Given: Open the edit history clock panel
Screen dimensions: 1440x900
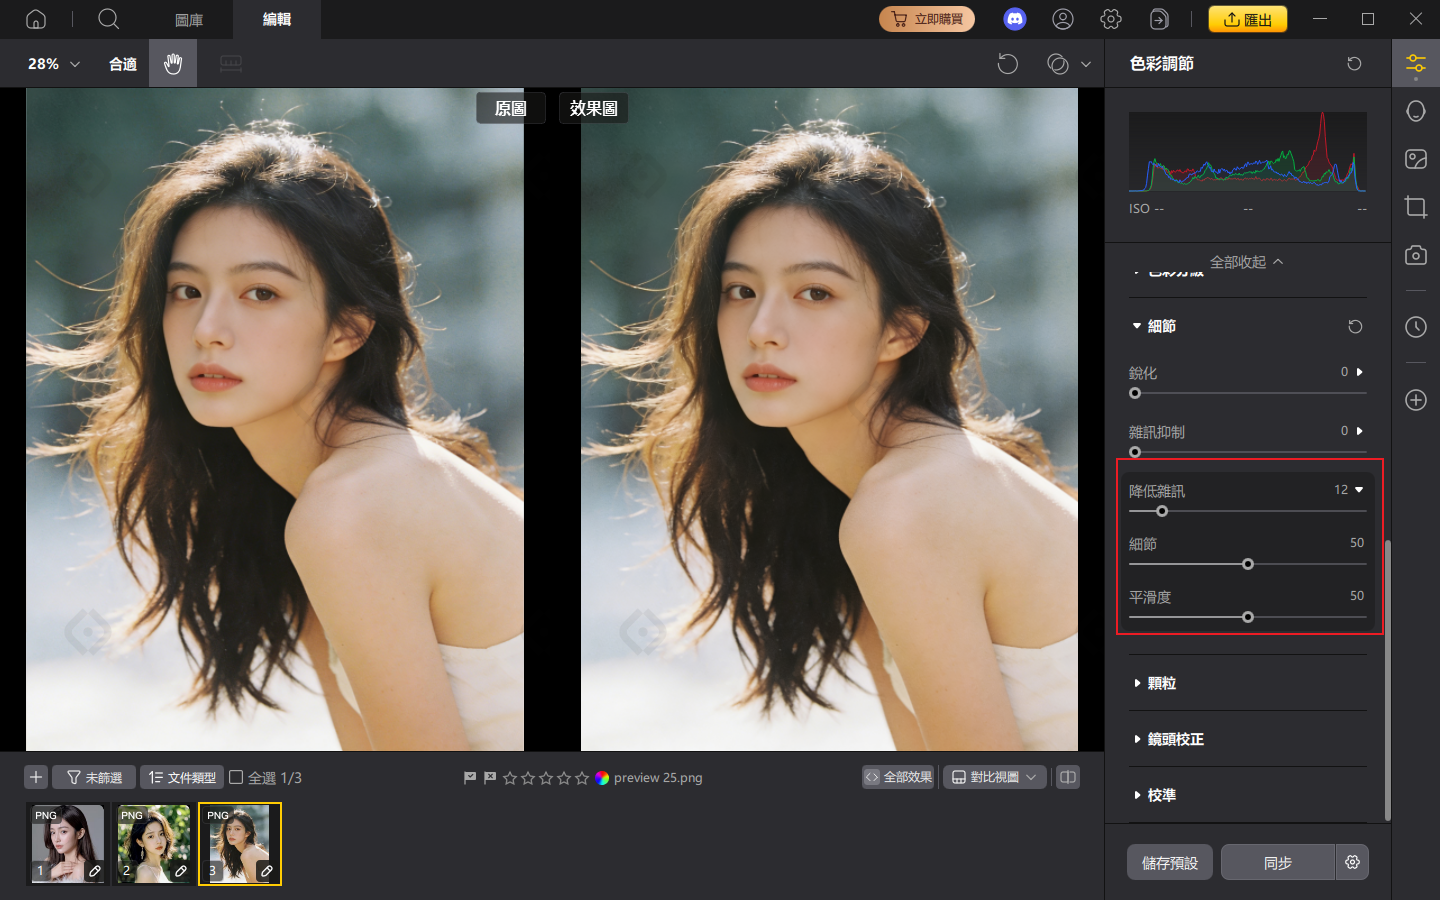Looking at the screenshot, I should [x=1415, y=327].
